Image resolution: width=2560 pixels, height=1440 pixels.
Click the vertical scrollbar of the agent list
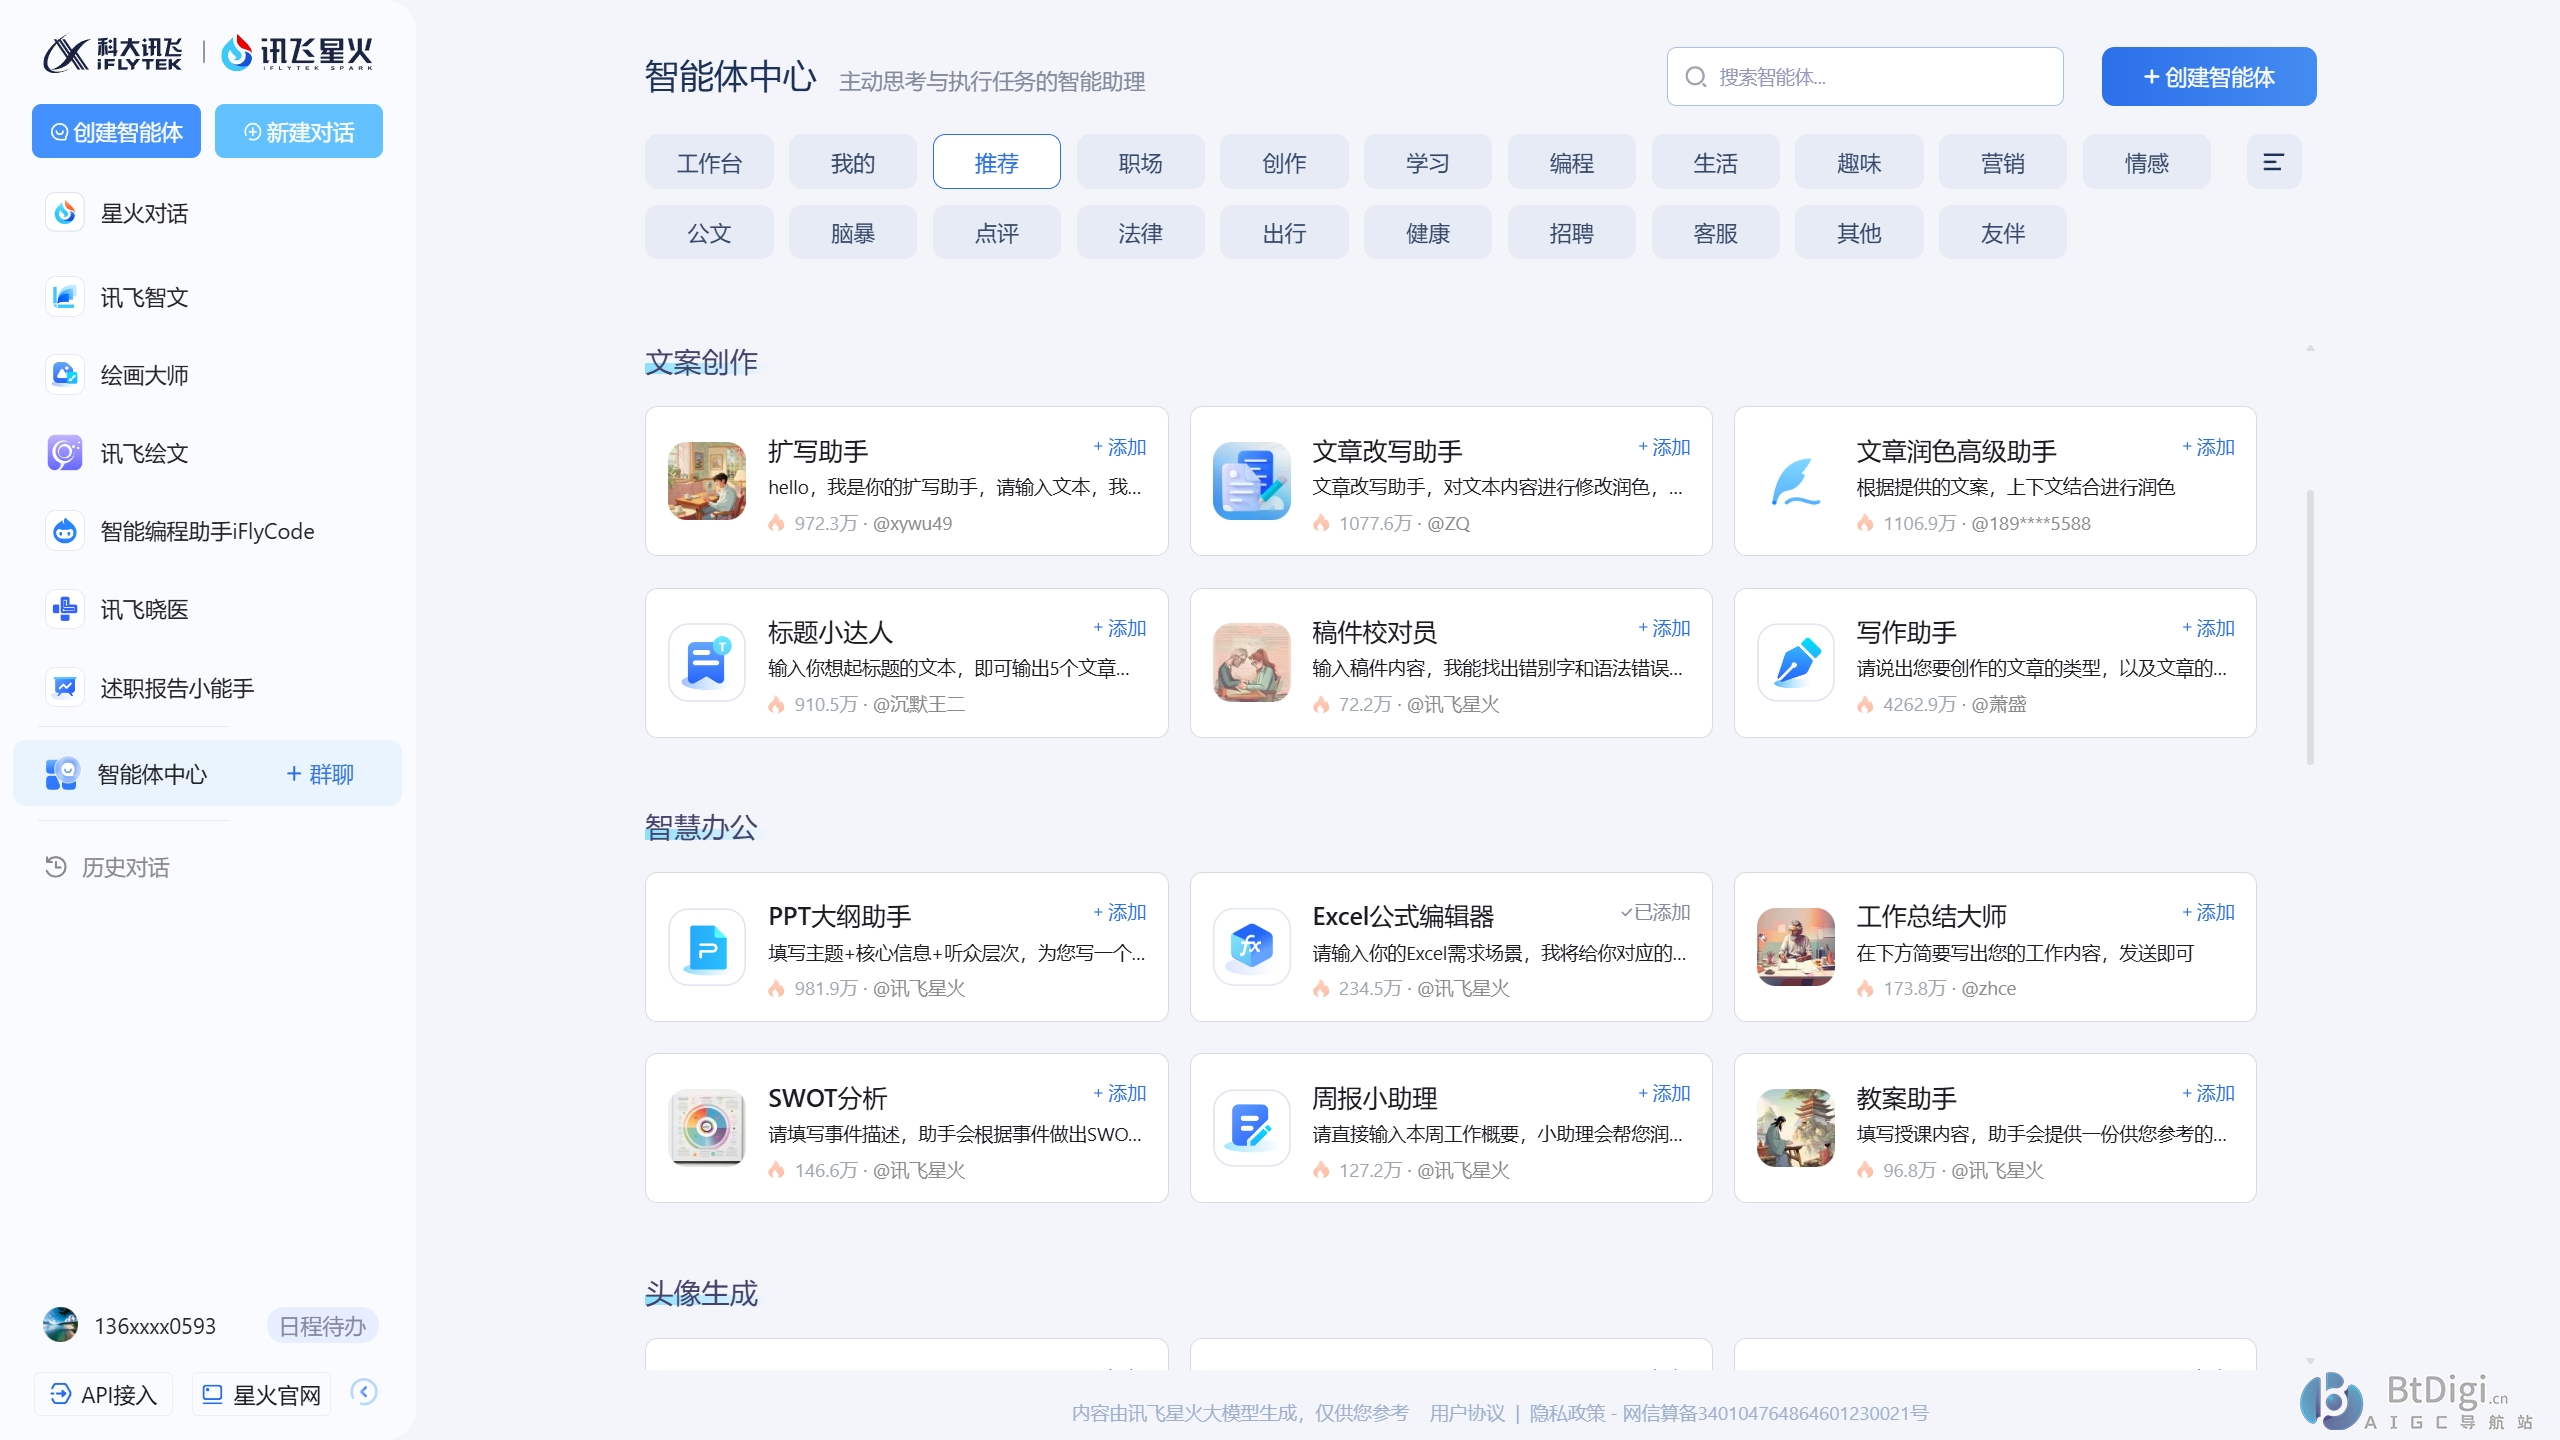click(x=2310, y=627)
